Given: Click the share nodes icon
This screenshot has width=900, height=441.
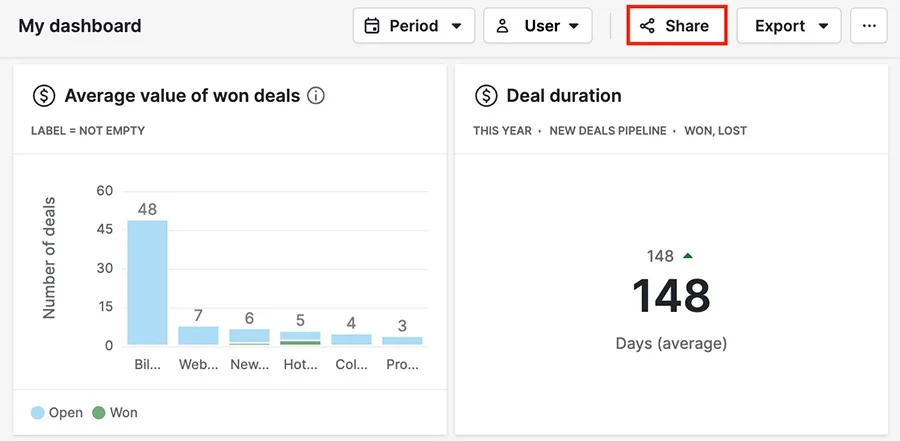Looking at the screenshot, I should [647, 26].
